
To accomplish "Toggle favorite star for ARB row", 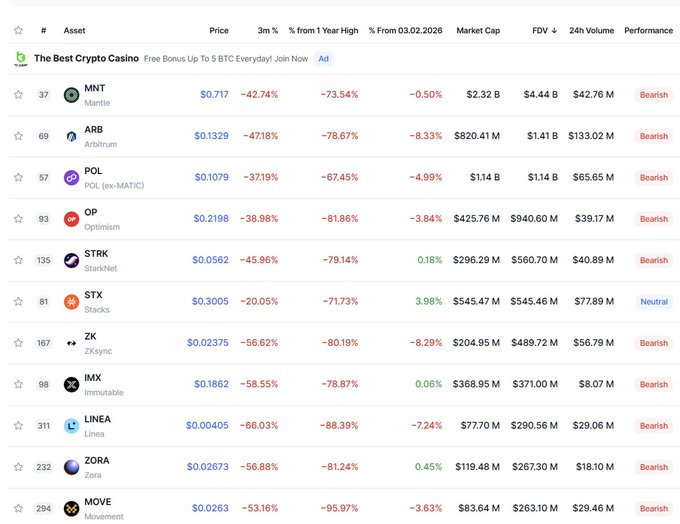I will click(x=18, y=136).
